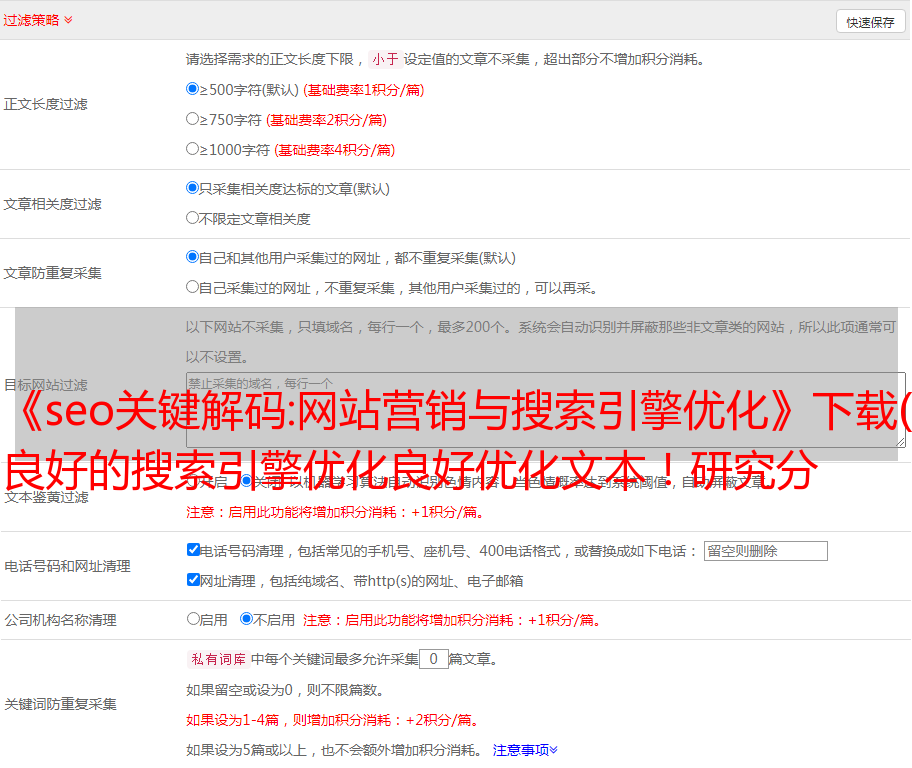Click the 小于 highlighted tag
The height and width of the screenshot is (768, 912).
click(385, 59)
